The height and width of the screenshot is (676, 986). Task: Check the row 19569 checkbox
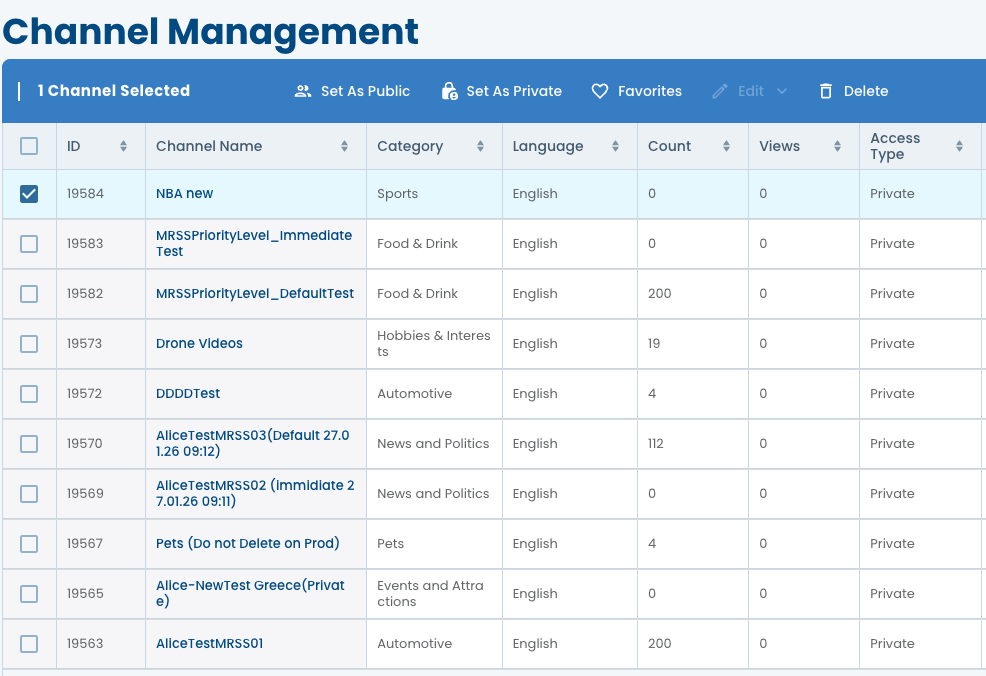coord(29,494)
